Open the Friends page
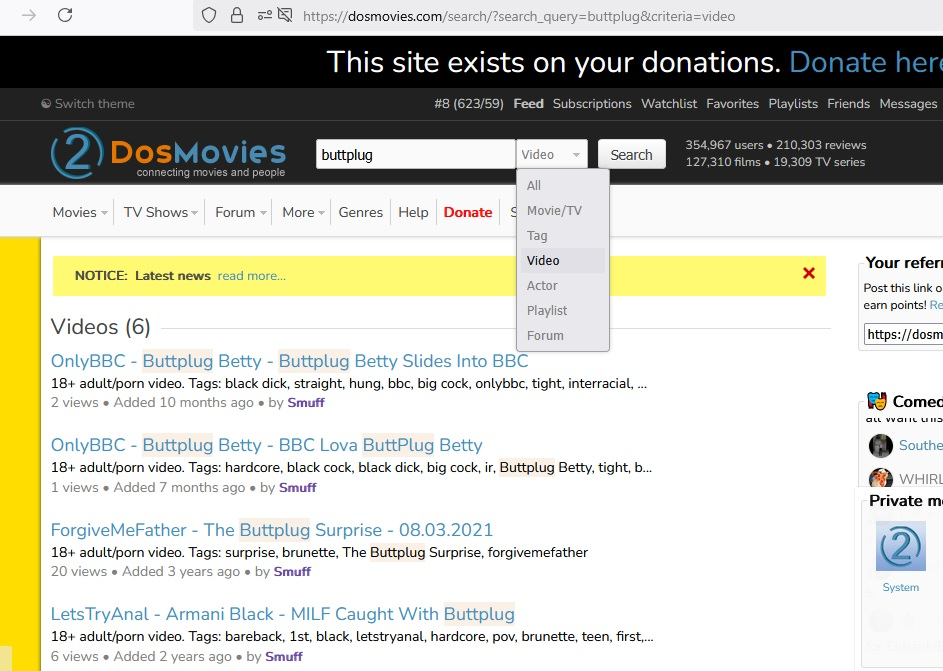The height and width of the screenshot is (671, 943). click(848, 103)
